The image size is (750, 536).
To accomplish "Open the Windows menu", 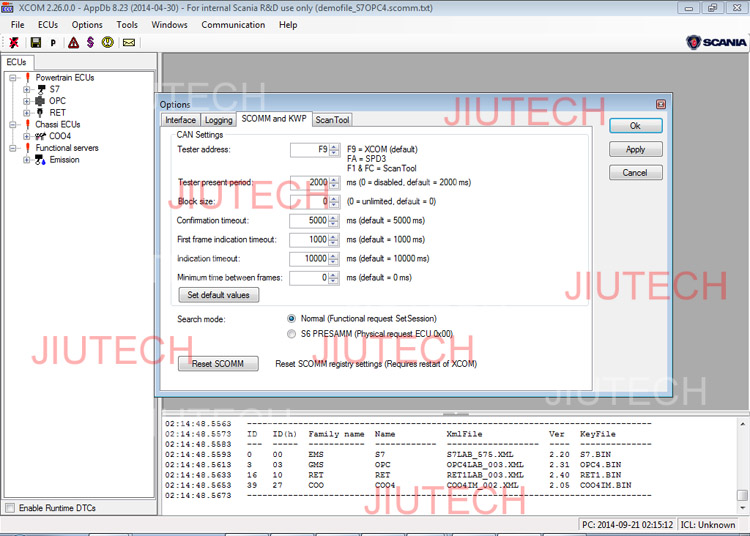I will coord(169,25).
